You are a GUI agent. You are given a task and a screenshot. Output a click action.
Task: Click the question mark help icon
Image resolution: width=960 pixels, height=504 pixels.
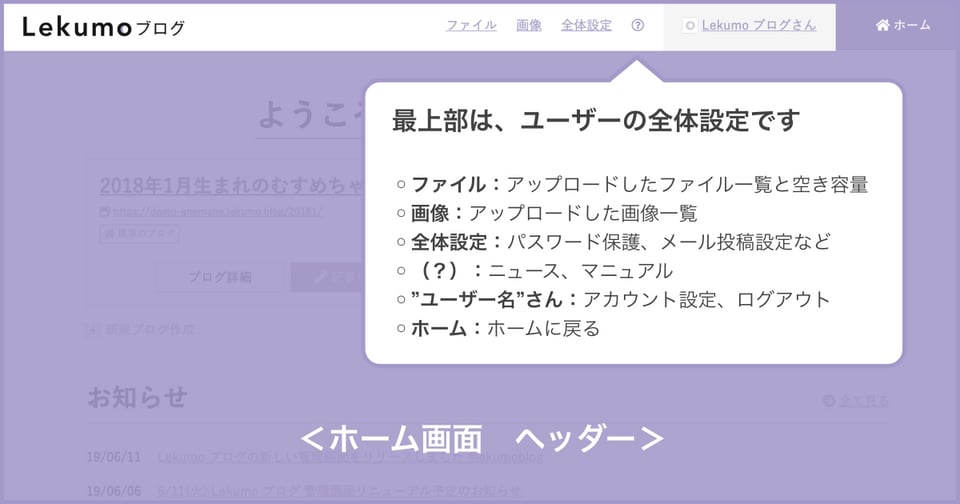tap(637, 25)
